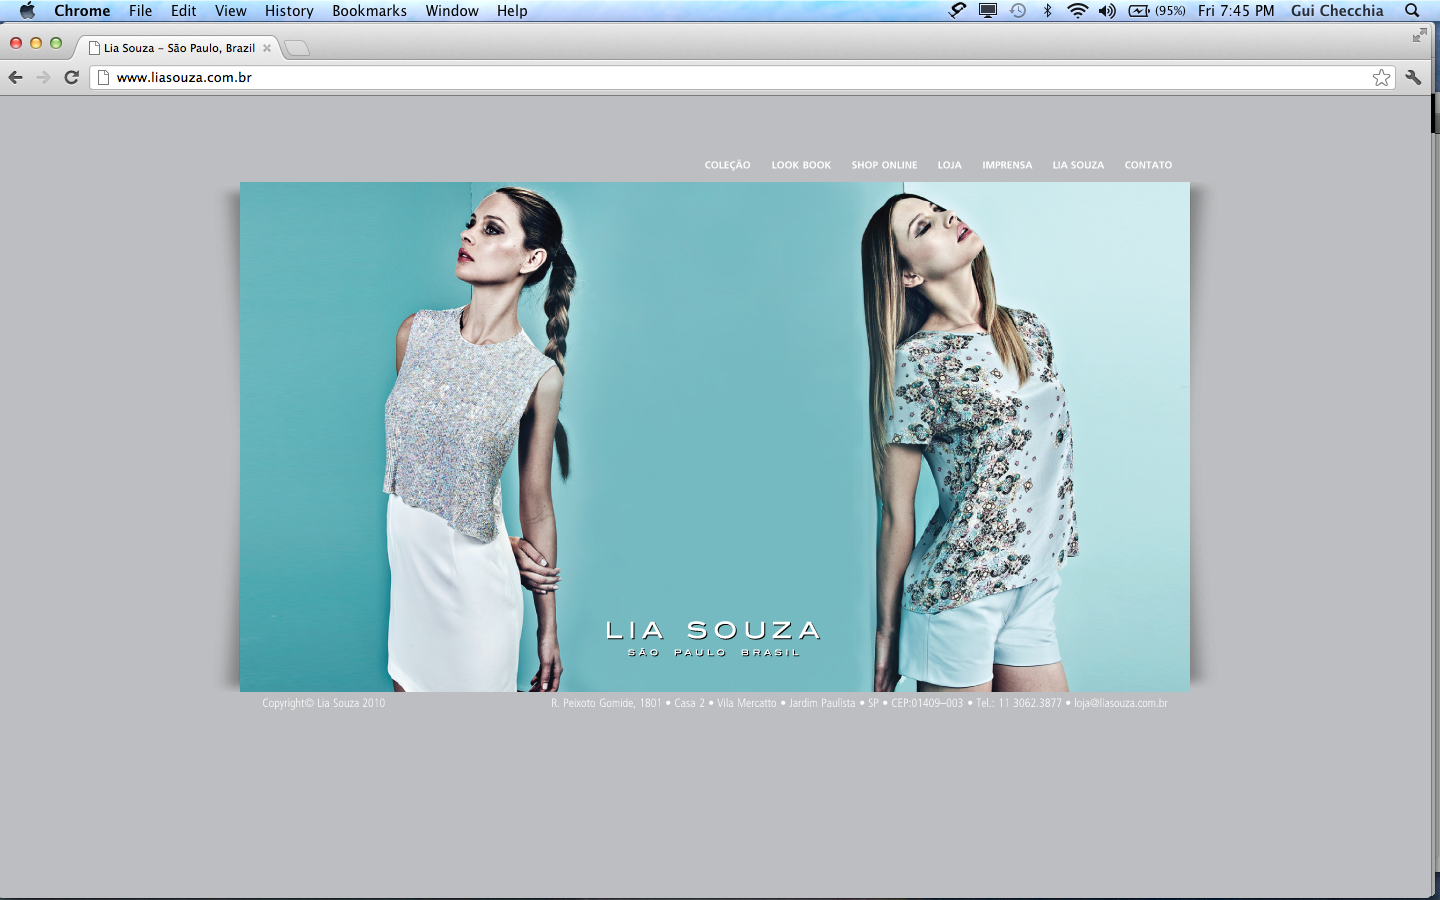Click the battery 95% indicator
Screen dimensions: 1440x900
click(1157, 11)
